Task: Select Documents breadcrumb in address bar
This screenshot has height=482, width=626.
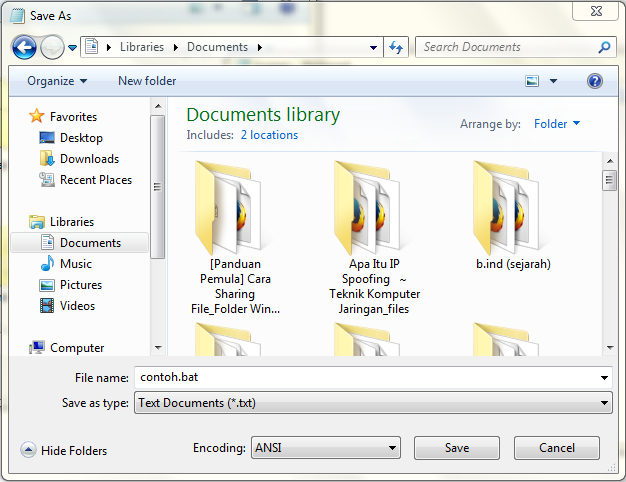Action: pos(218,47)
